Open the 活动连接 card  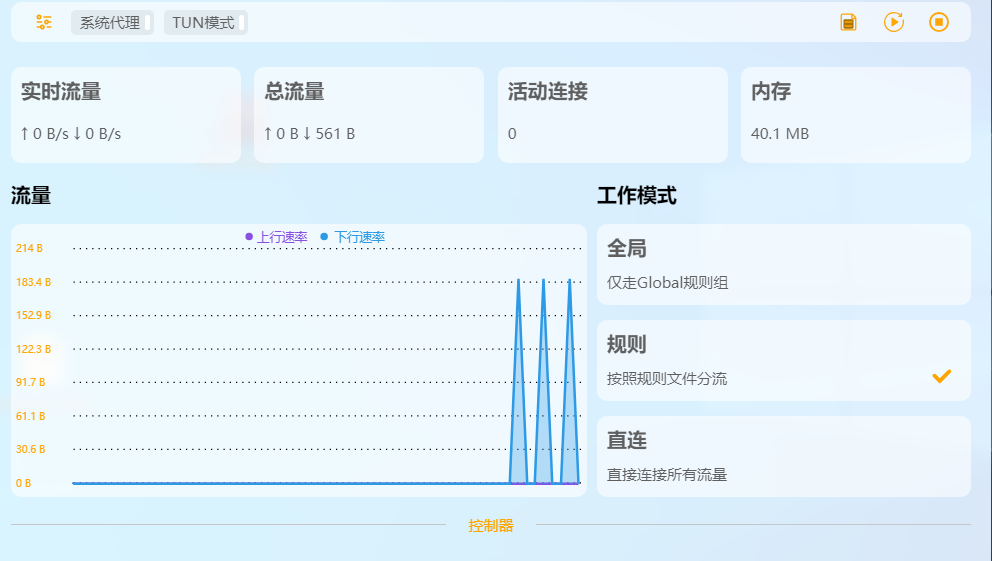pyautogui.click(x=613, y=115)
